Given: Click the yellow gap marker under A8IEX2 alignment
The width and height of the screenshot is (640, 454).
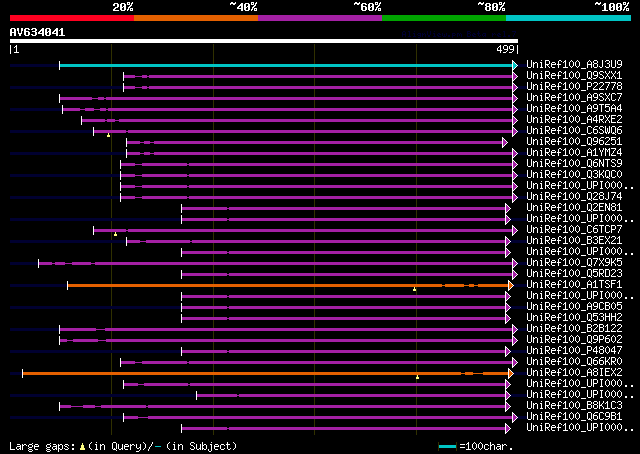Looking at the screenshot, I should 418,377.
